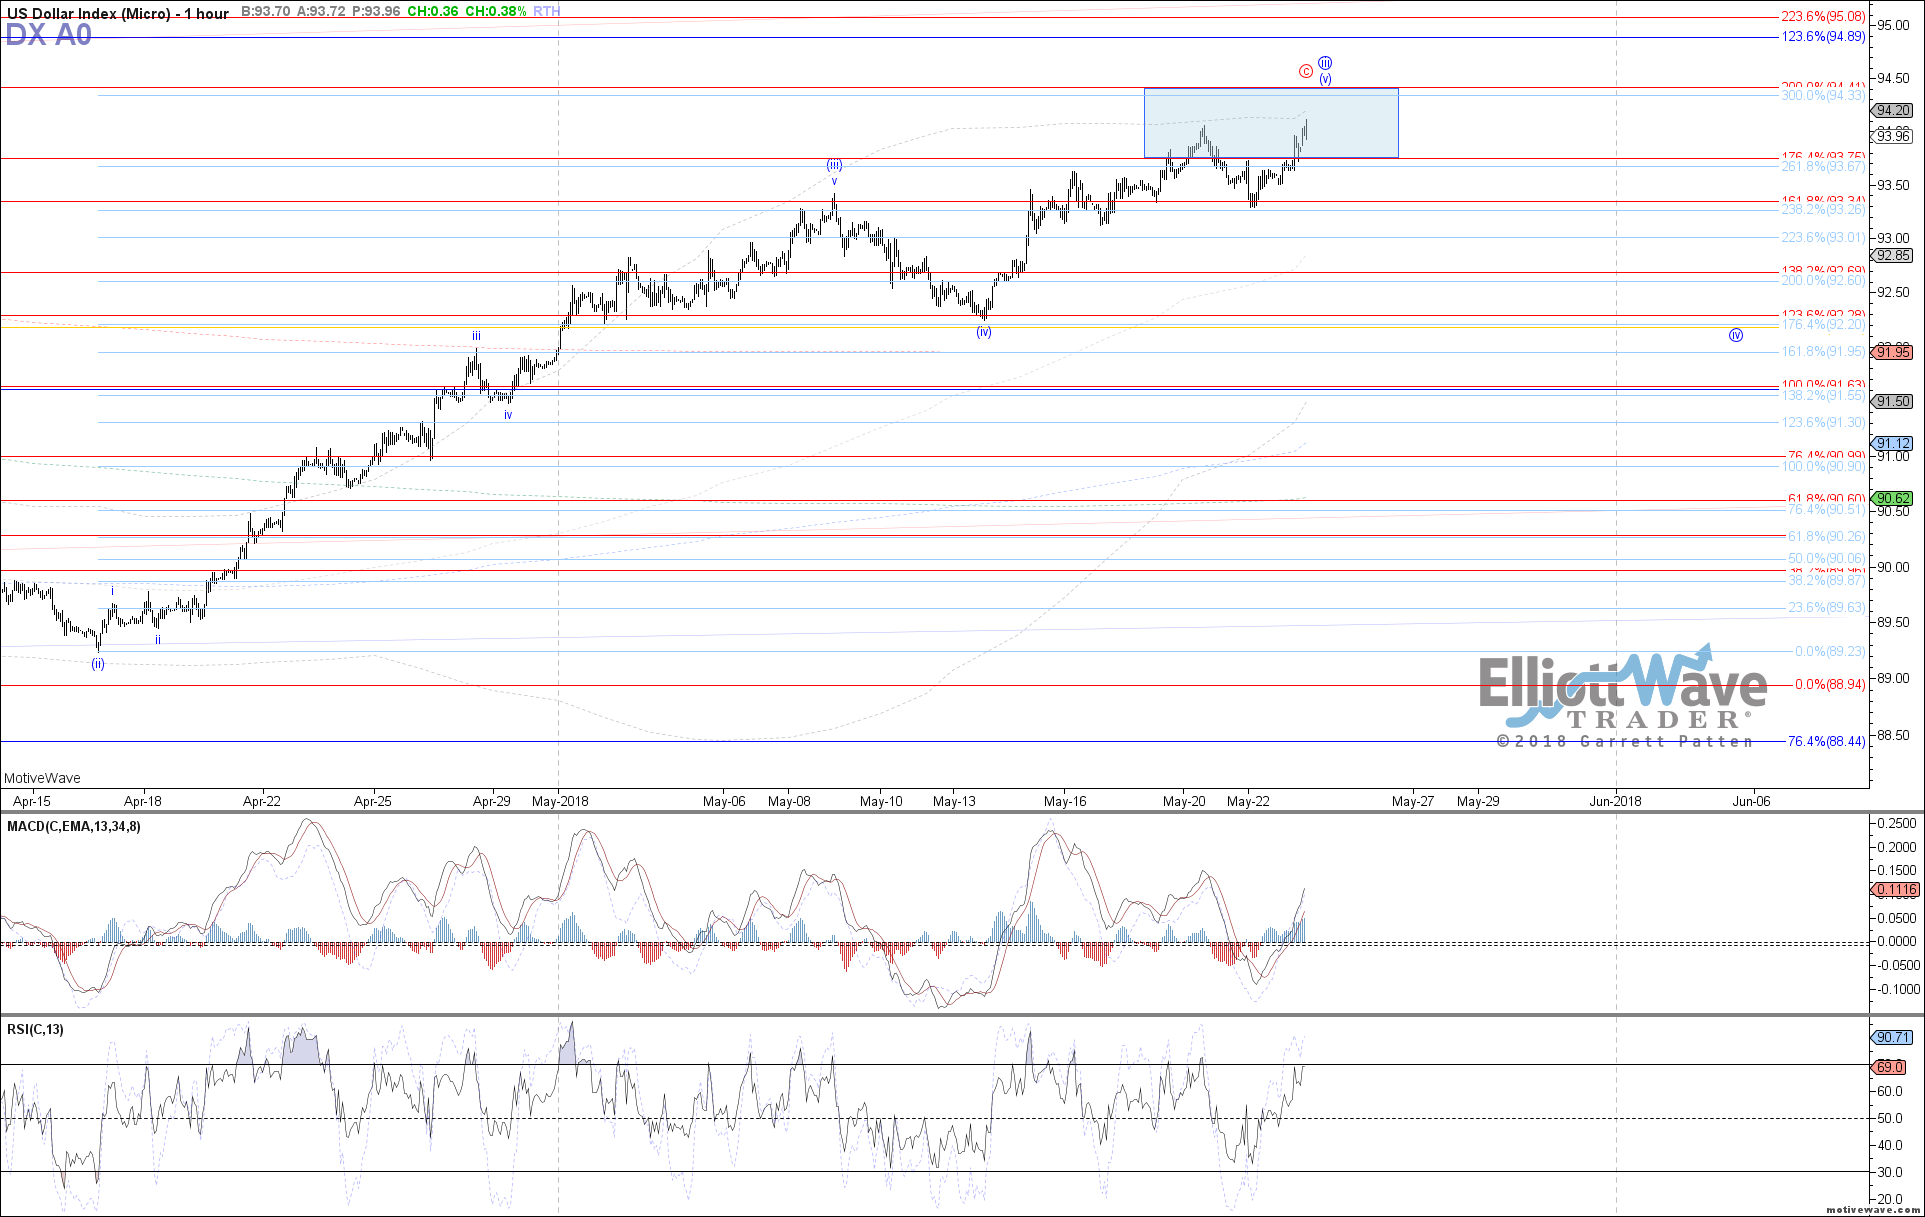Click the DX A0 symbol label
This screenshot has width=1925, height=1217.
[49, 35]
